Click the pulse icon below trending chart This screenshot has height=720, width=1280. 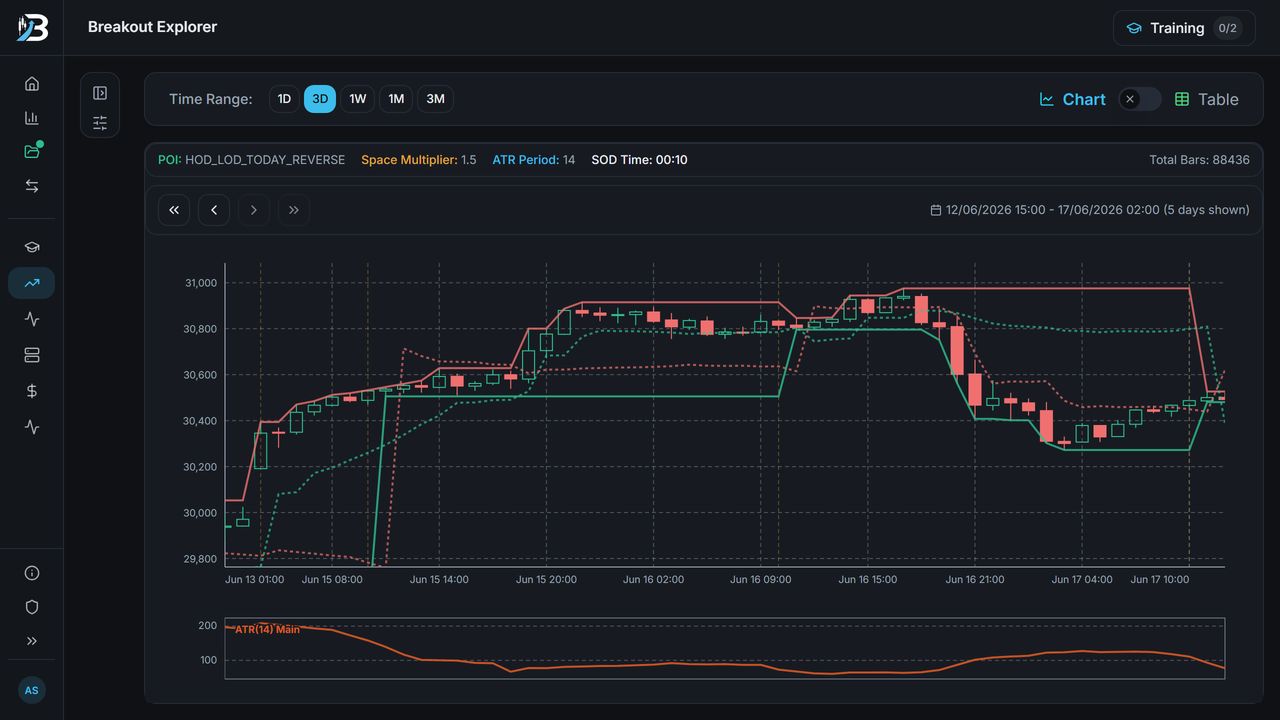32,319
